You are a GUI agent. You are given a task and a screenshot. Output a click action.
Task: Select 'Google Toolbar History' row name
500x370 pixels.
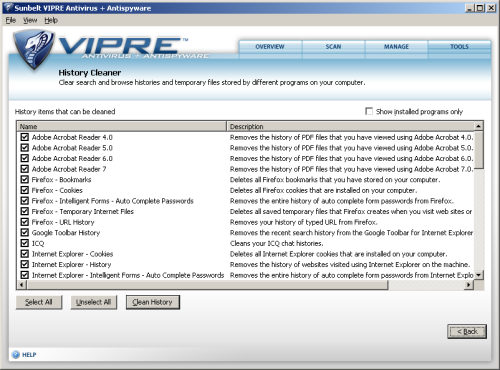point(66,233)
